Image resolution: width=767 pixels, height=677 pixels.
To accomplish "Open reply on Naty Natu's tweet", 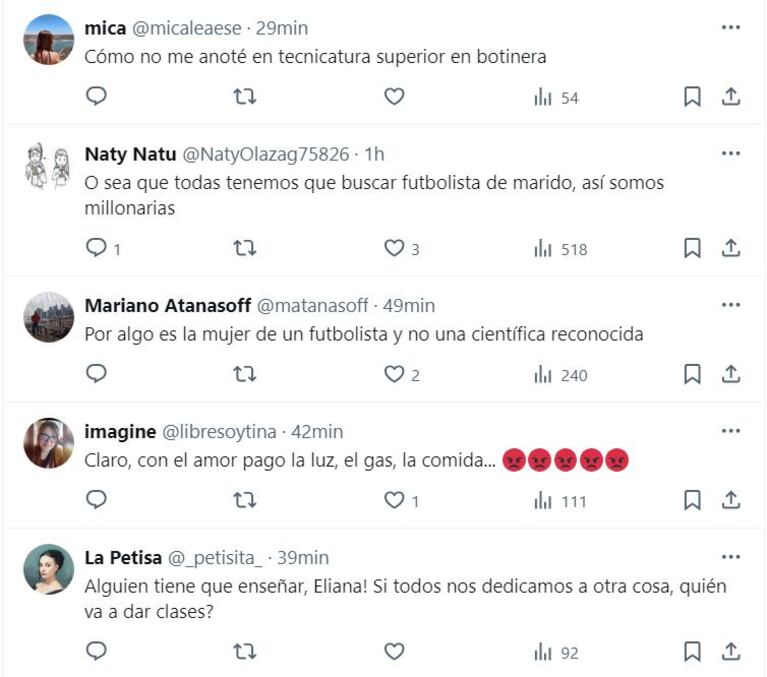I will (x=97, y=248).
